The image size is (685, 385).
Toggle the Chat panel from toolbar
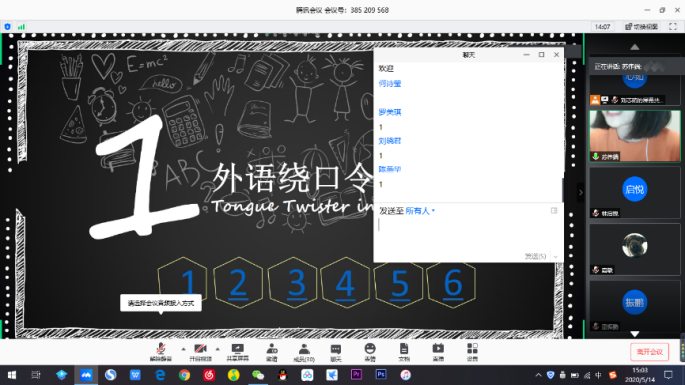tap(336, 352)
